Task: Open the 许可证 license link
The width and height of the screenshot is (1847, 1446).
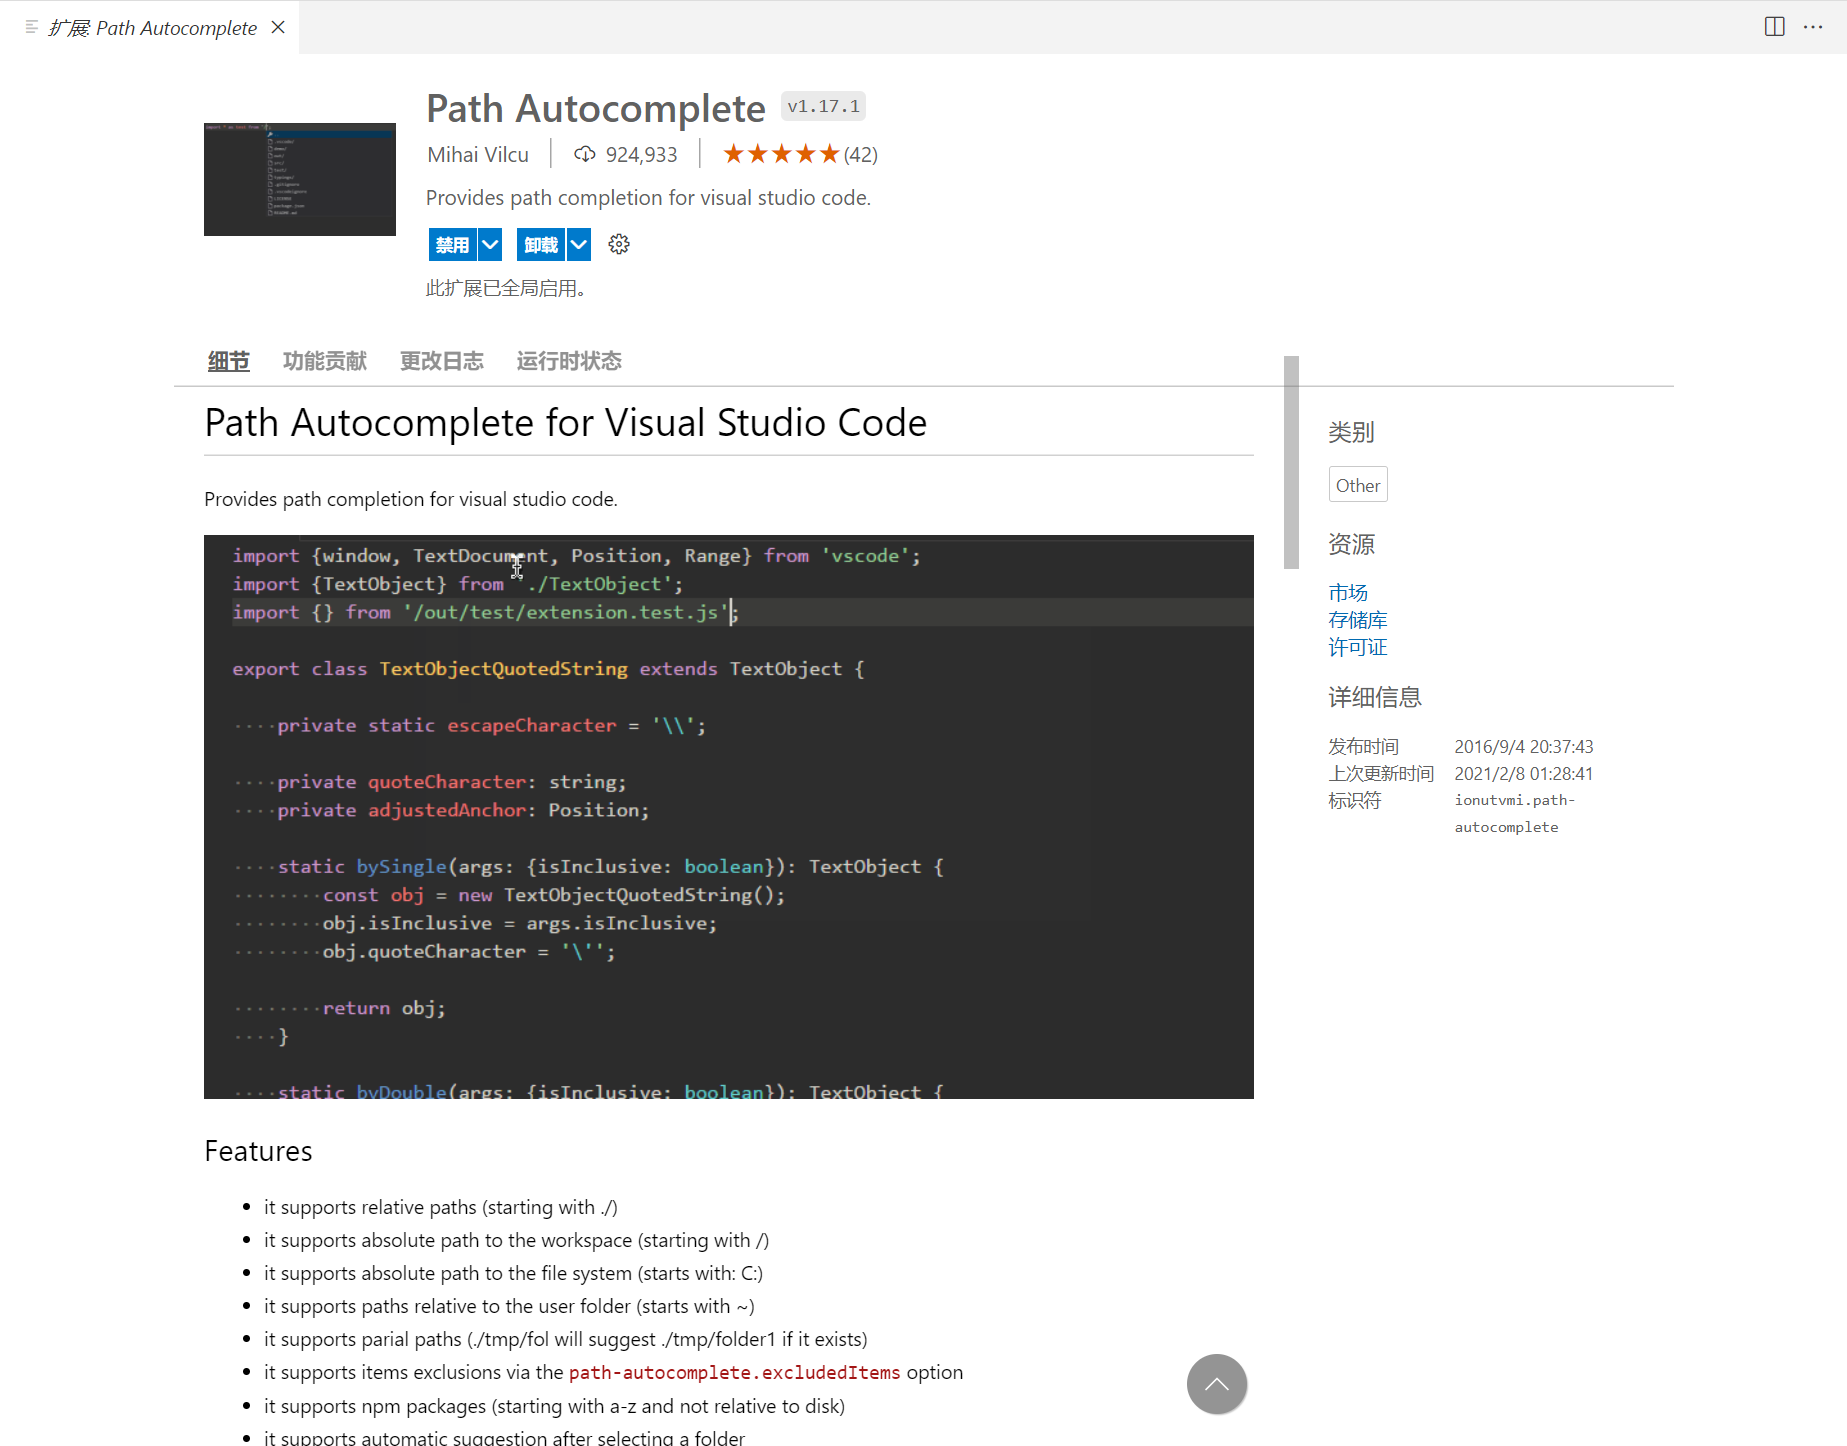Action: point(1358,646)
